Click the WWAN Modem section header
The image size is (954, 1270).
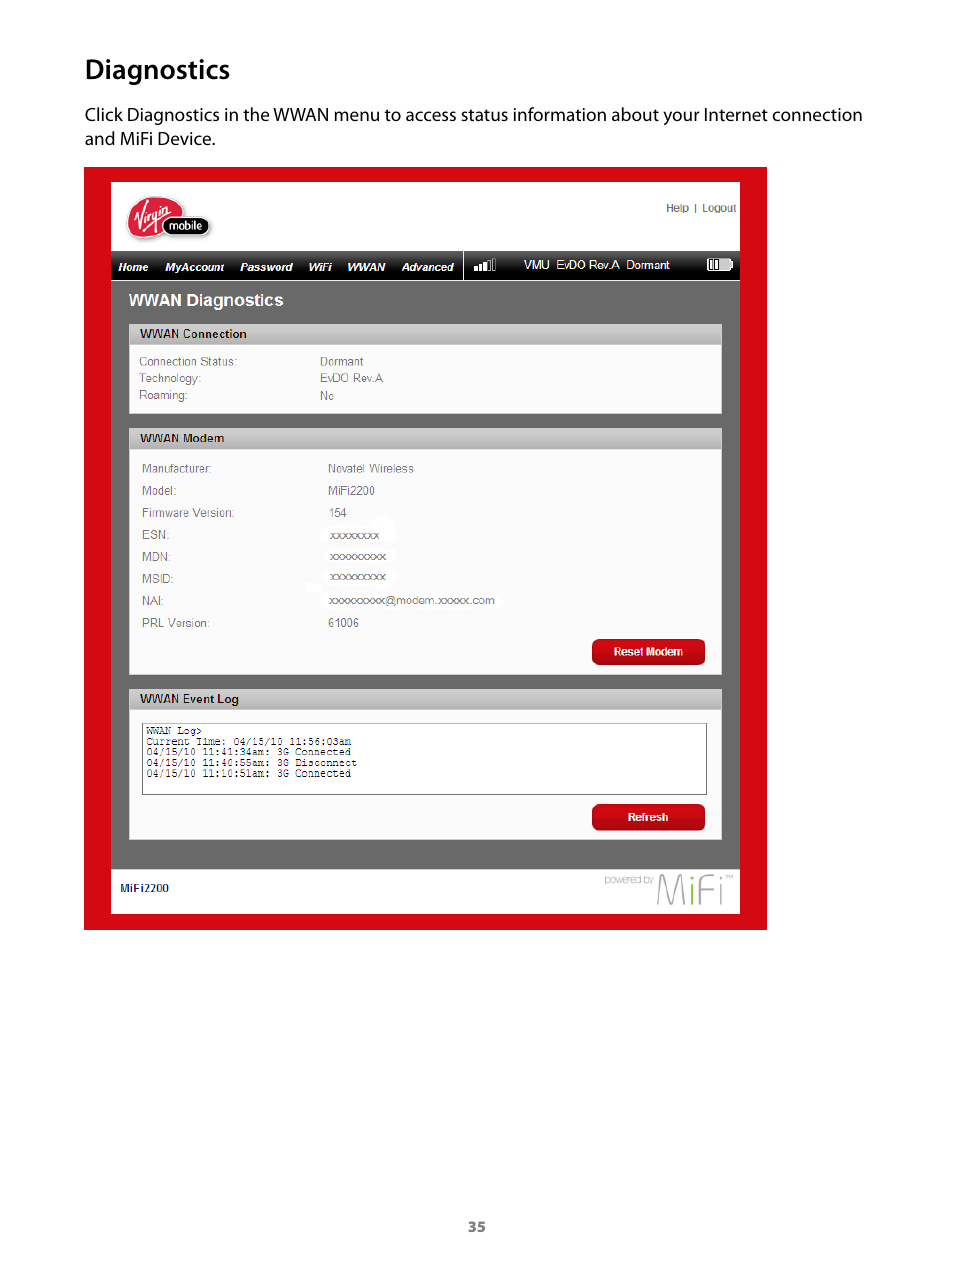click(x=425, y=438)
